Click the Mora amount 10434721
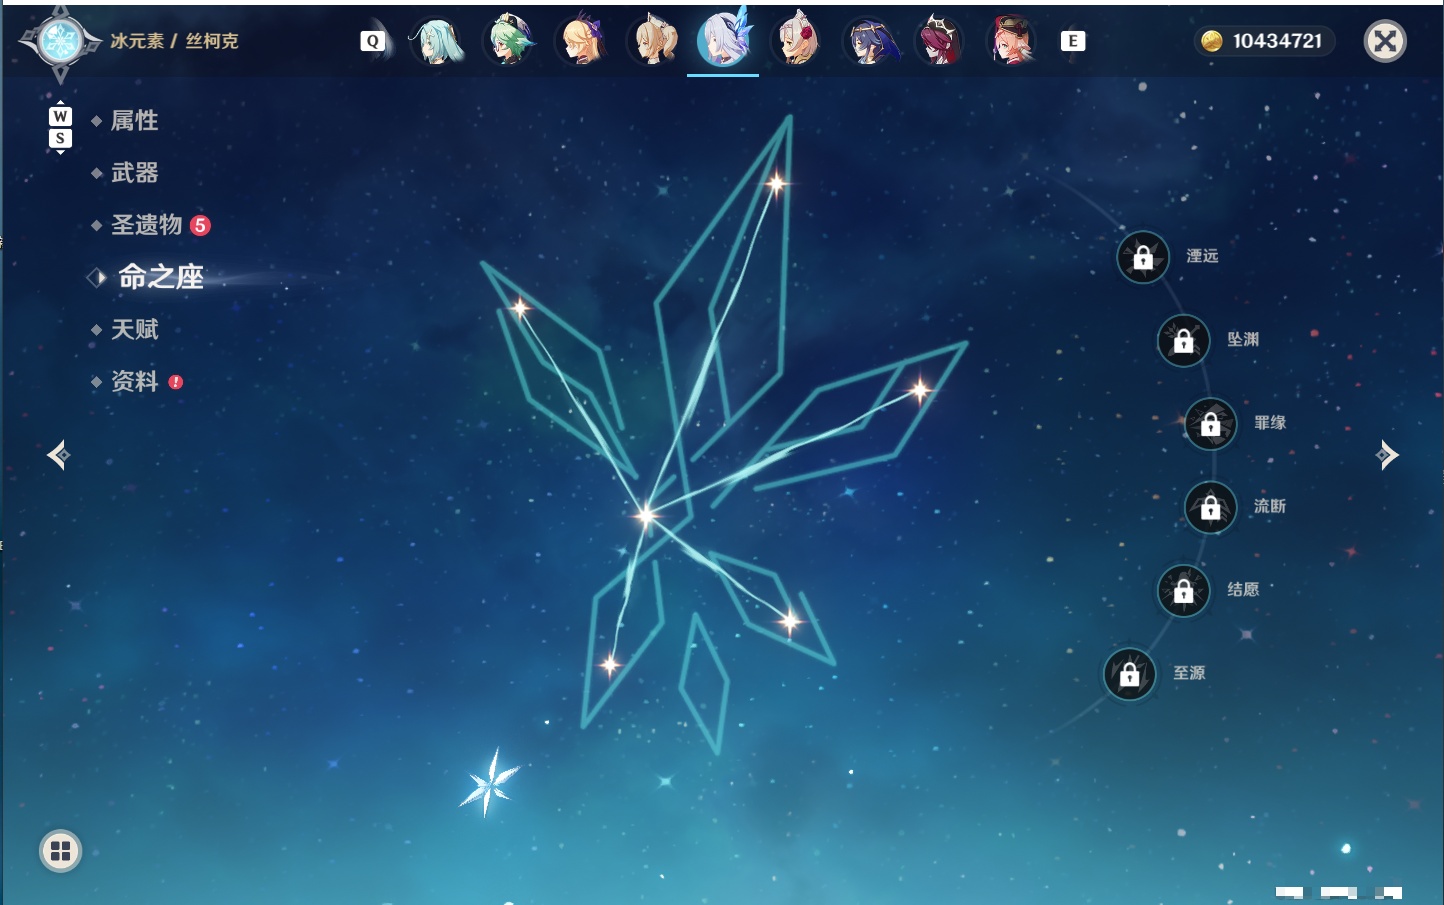Image resolution: width=1444 pixels, height=905 pixels. 1277,41
